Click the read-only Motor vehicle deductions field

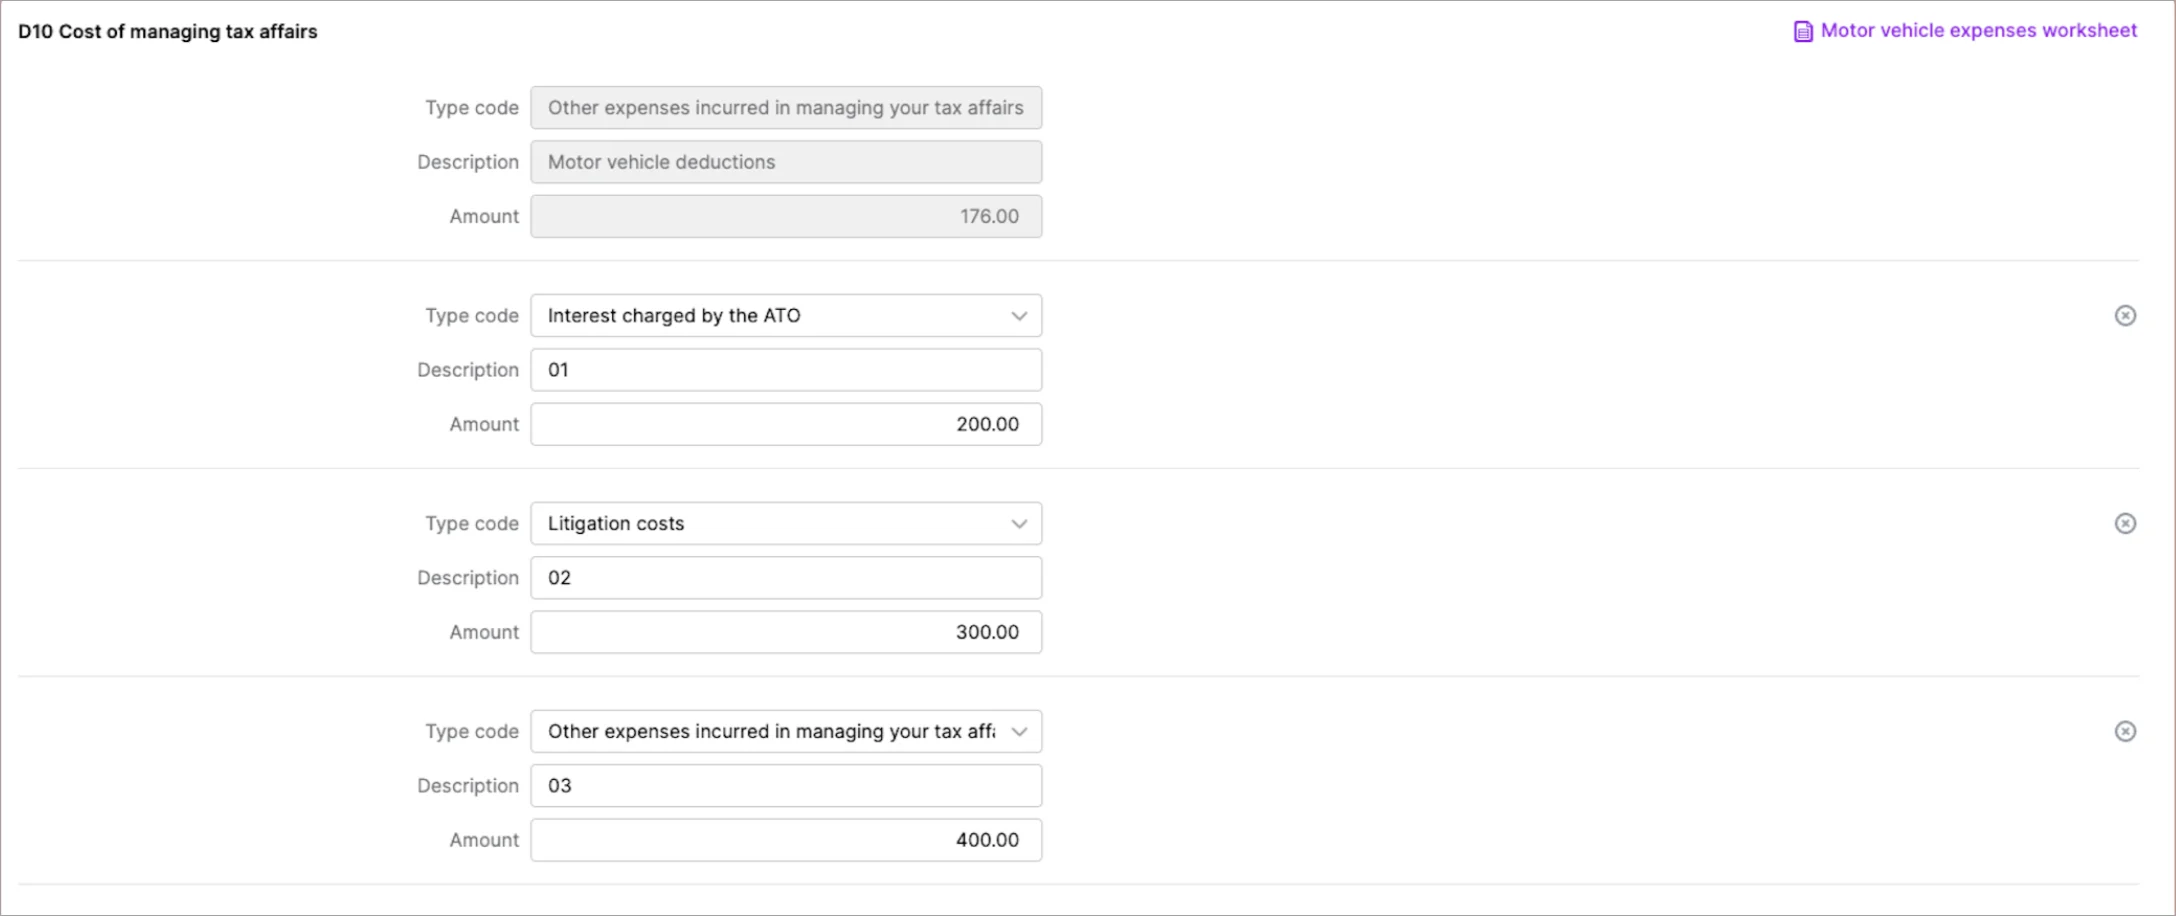(x=786, y=161)
